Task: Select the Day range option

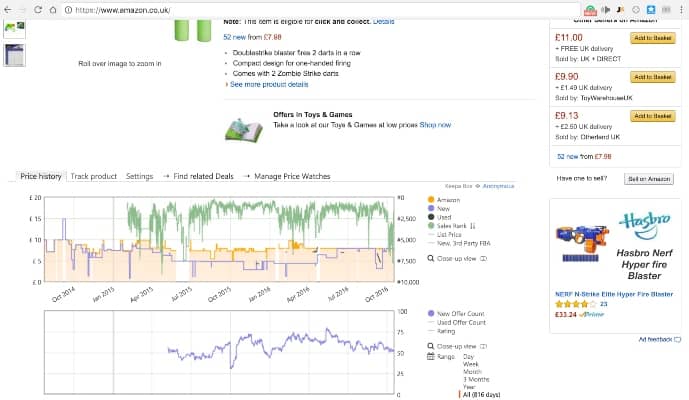Action: [x=468, y=356]
